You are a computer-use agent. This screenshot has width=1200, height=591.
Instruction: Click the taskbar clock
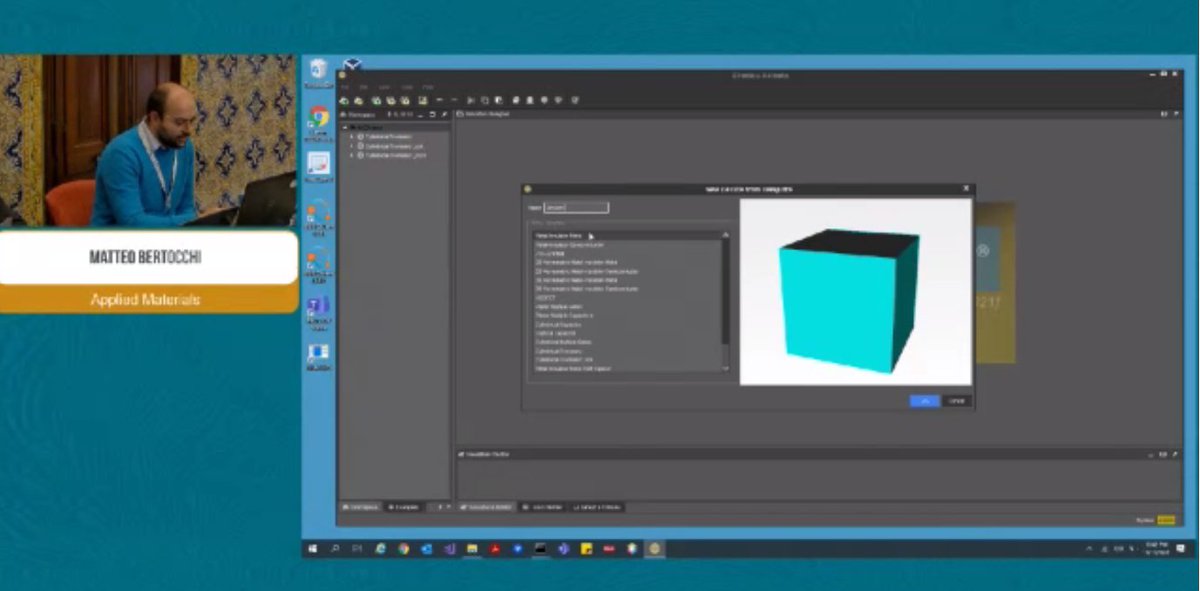[x=1156, y=549]
